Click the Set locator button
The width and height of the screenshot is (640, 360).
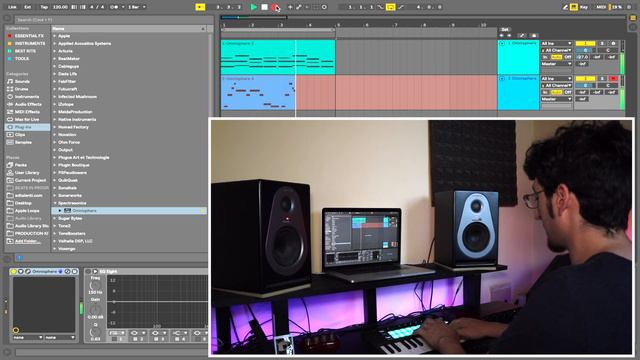tap(505, 29)
